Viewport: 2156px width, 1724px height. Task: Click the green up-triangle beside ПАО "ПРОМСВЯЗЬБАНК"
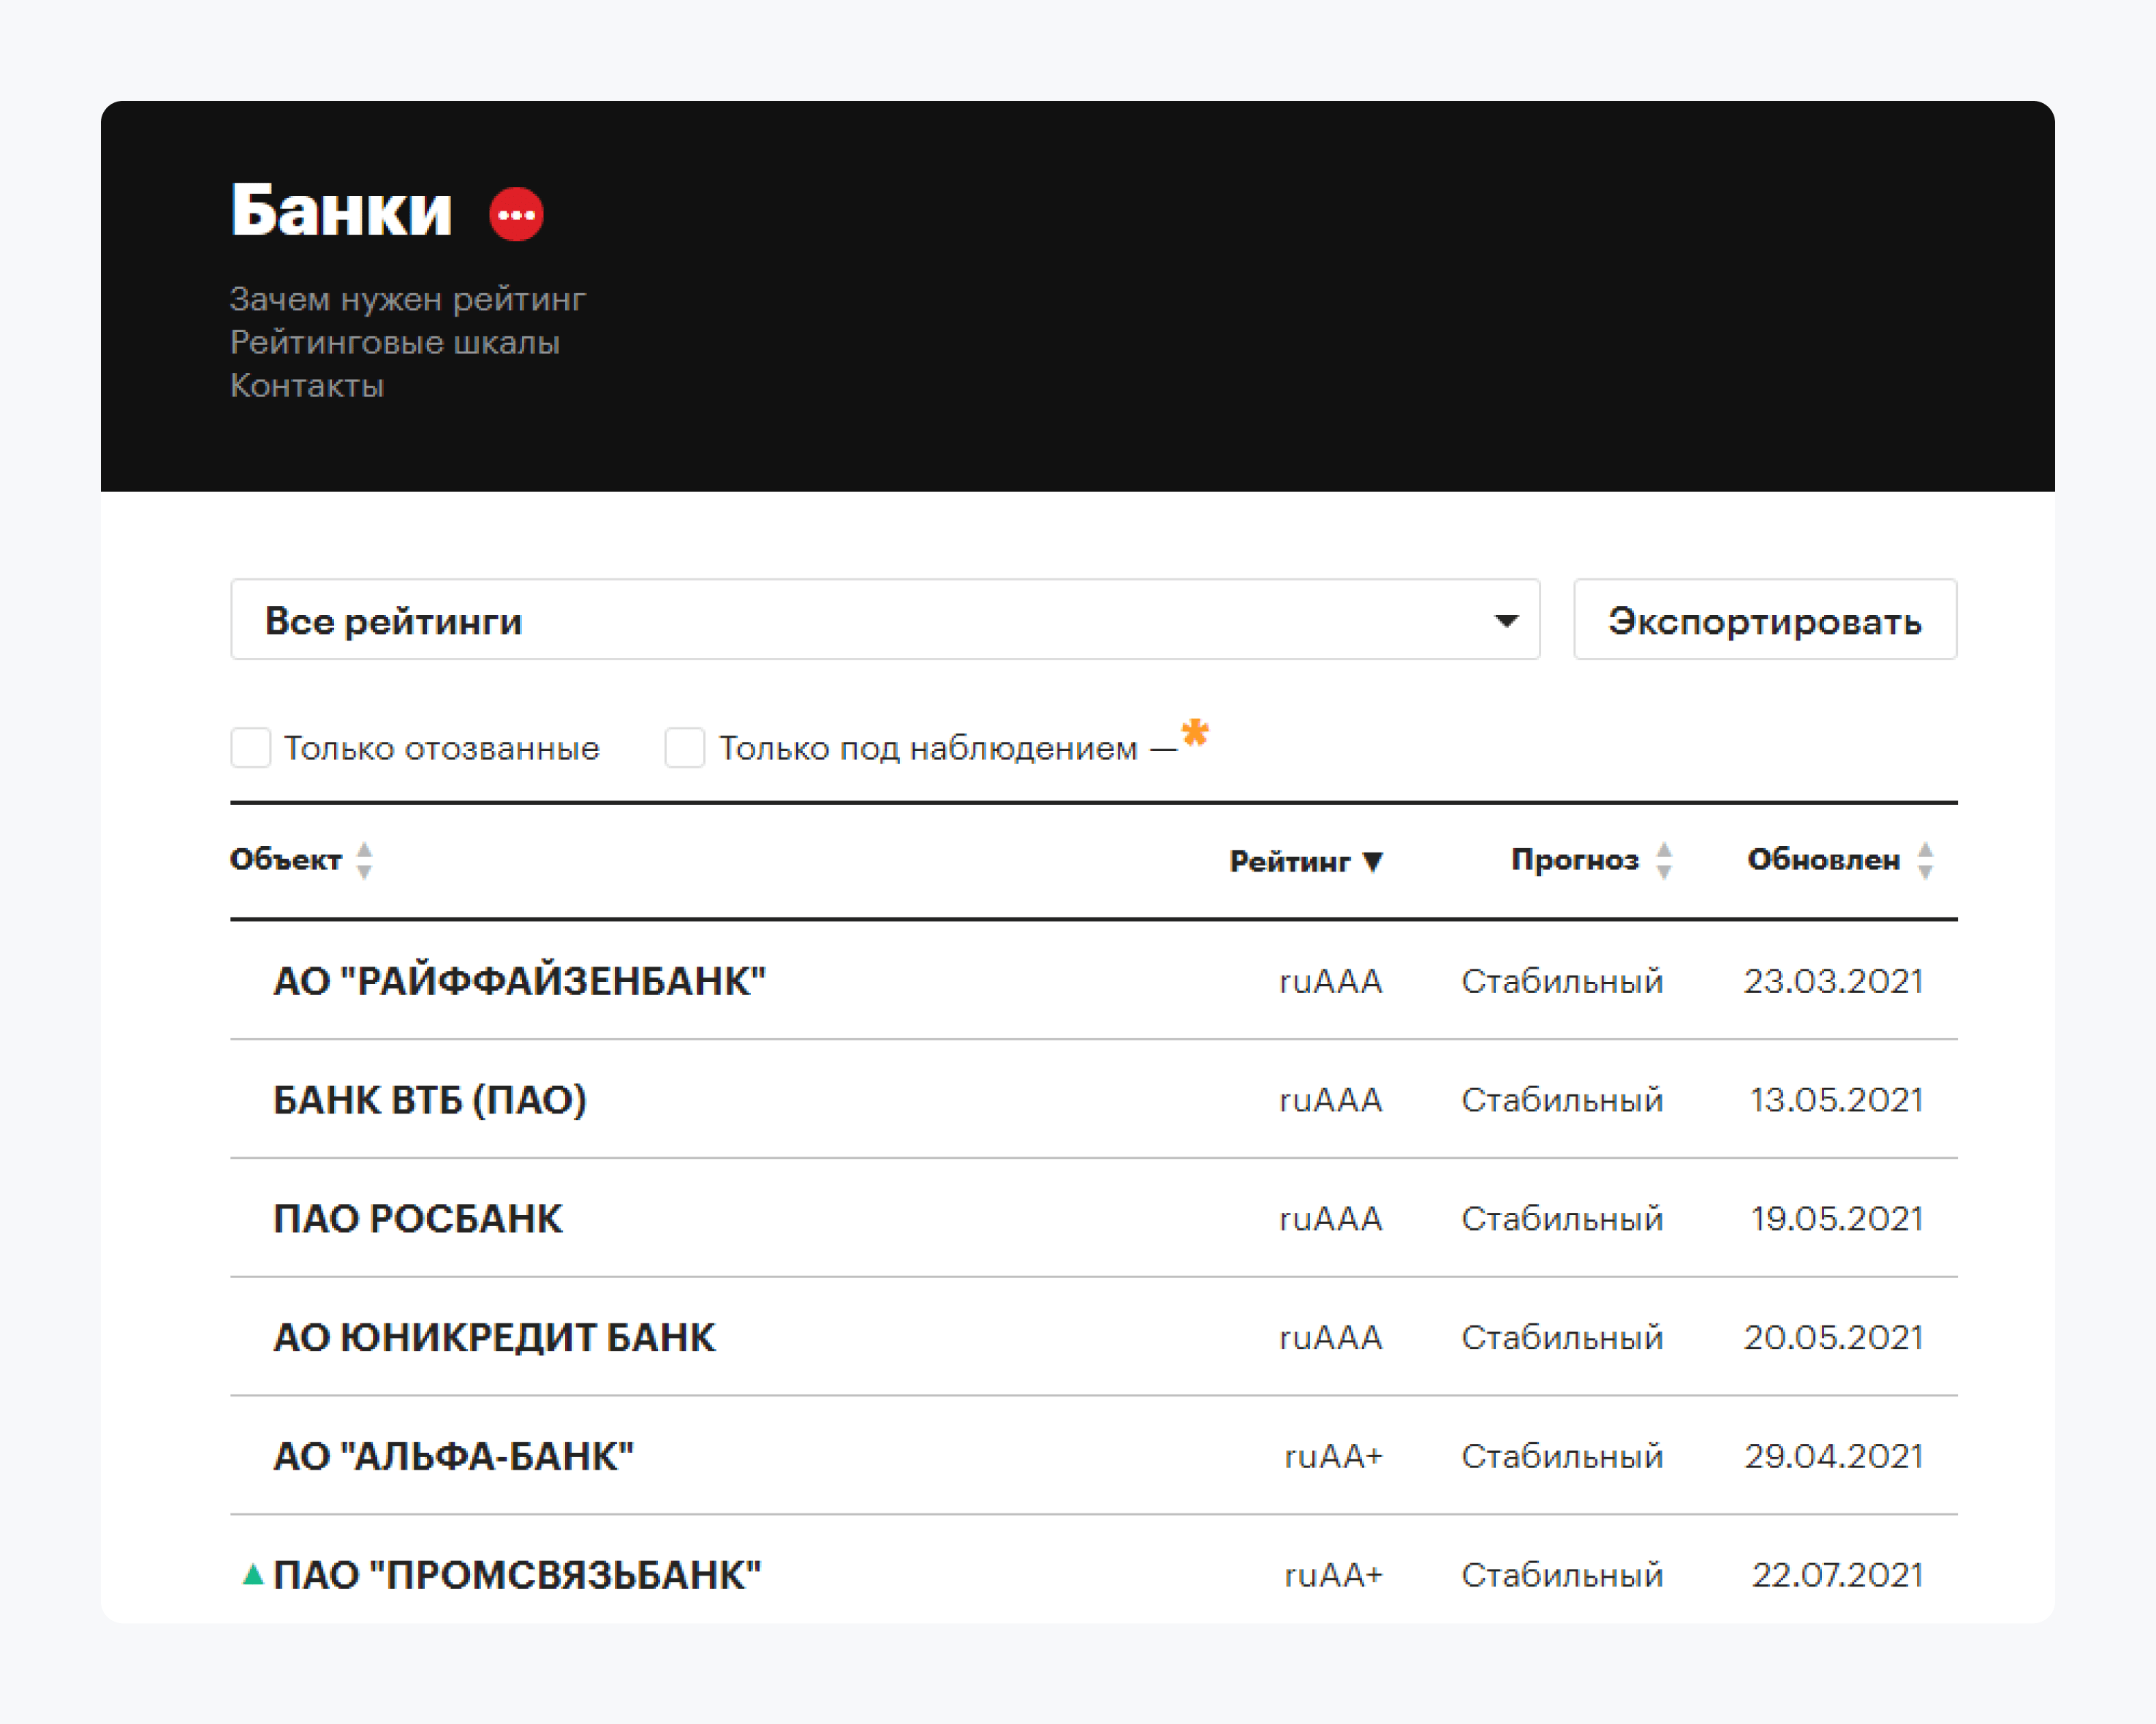click(253, 1575)
